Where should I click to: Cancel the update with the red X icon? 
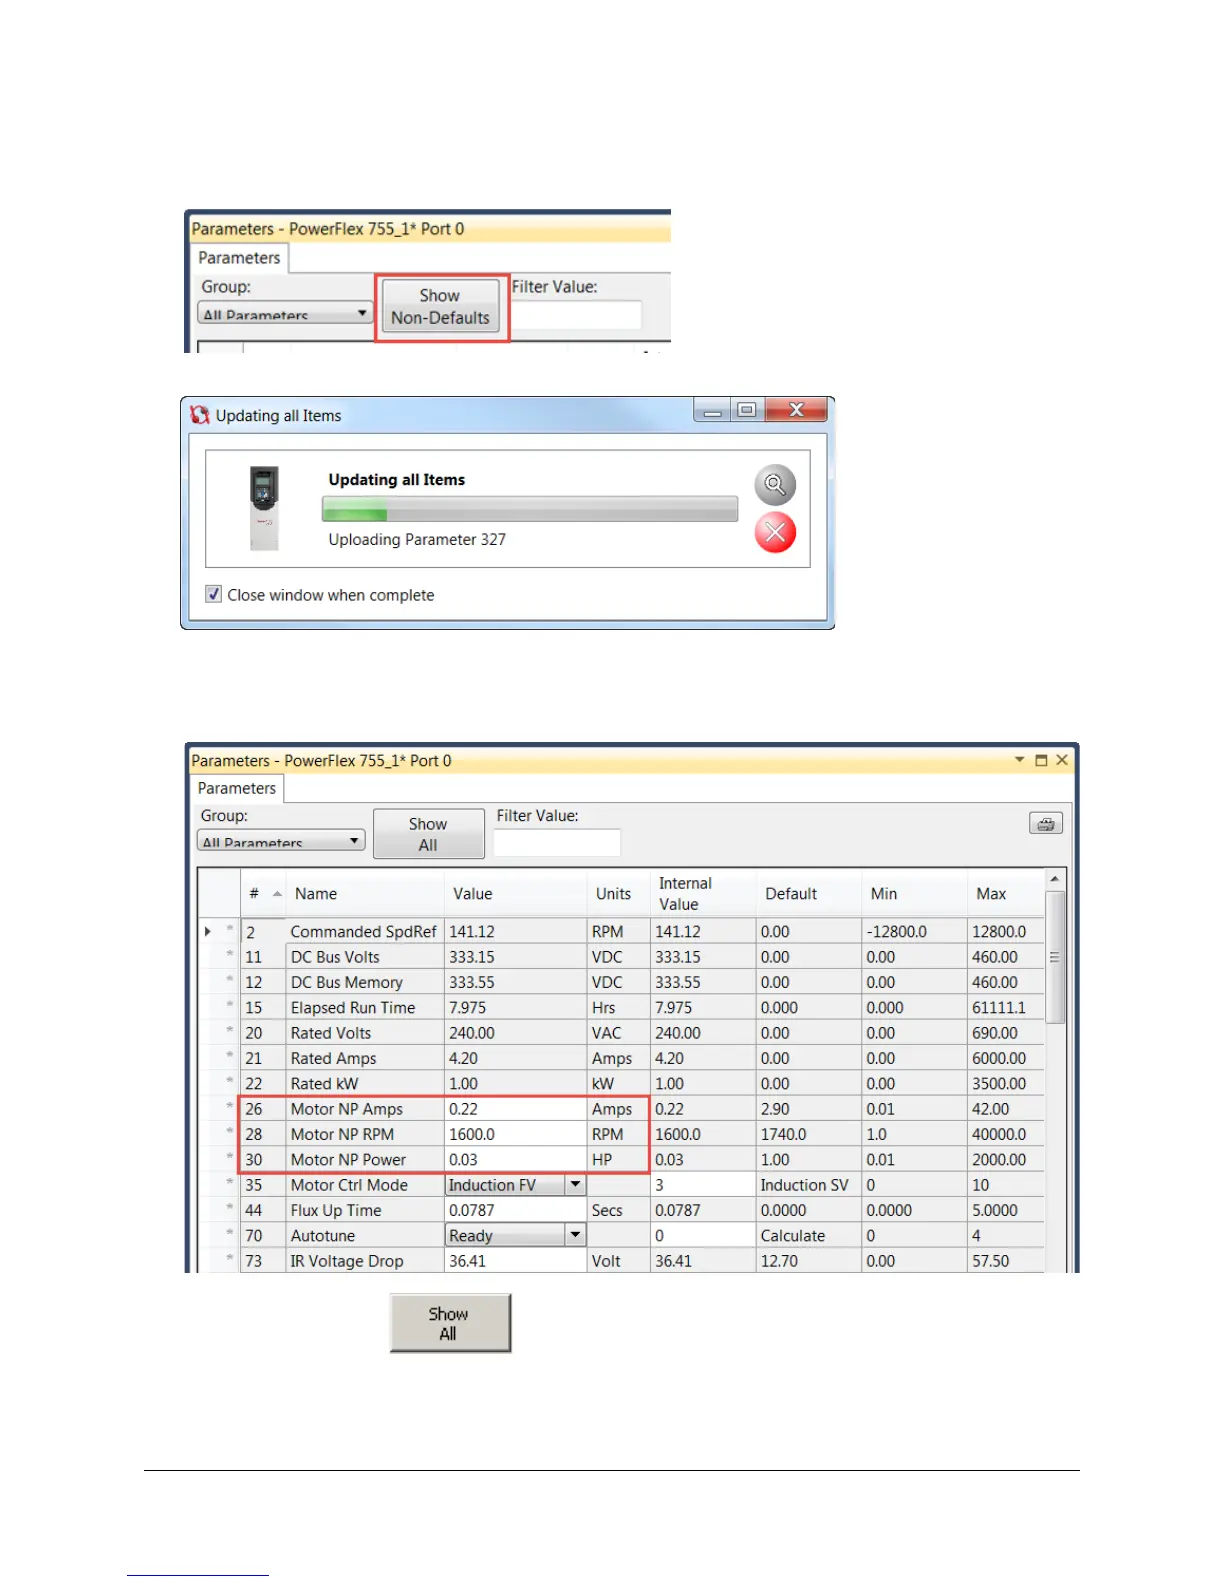775,532
